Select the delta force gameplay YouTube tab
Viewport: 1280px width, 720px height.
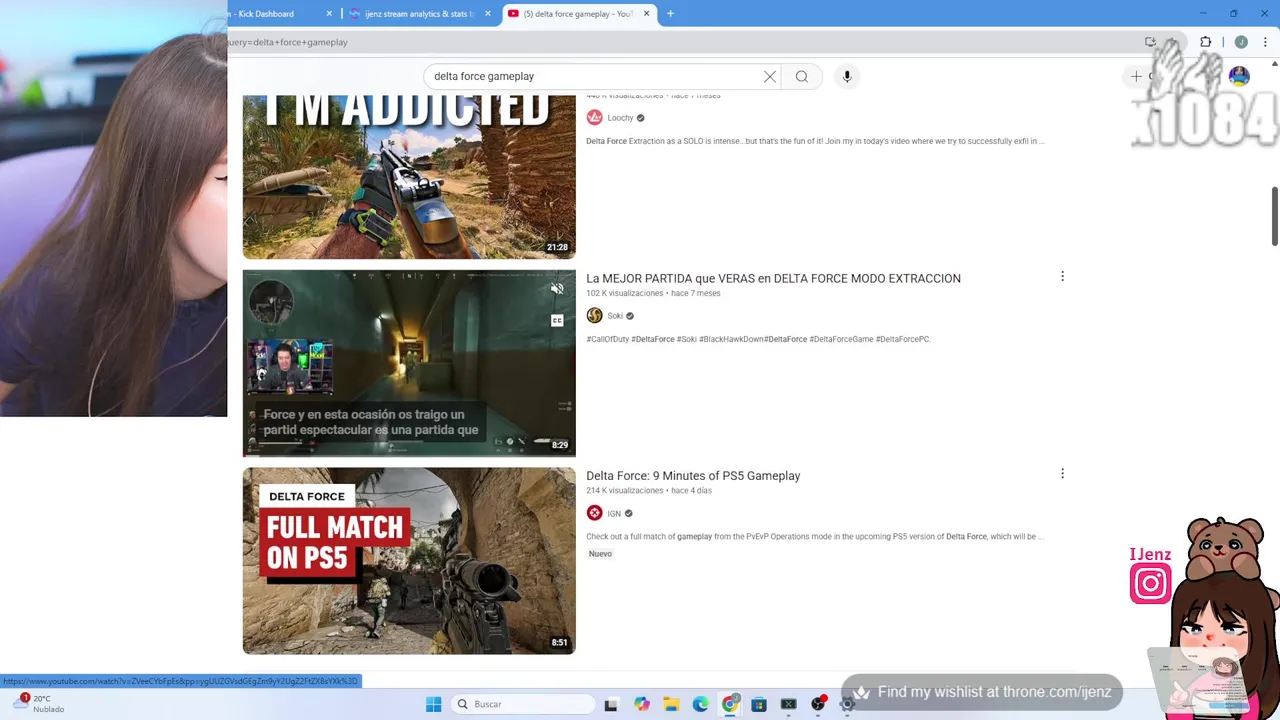[578, 14]
